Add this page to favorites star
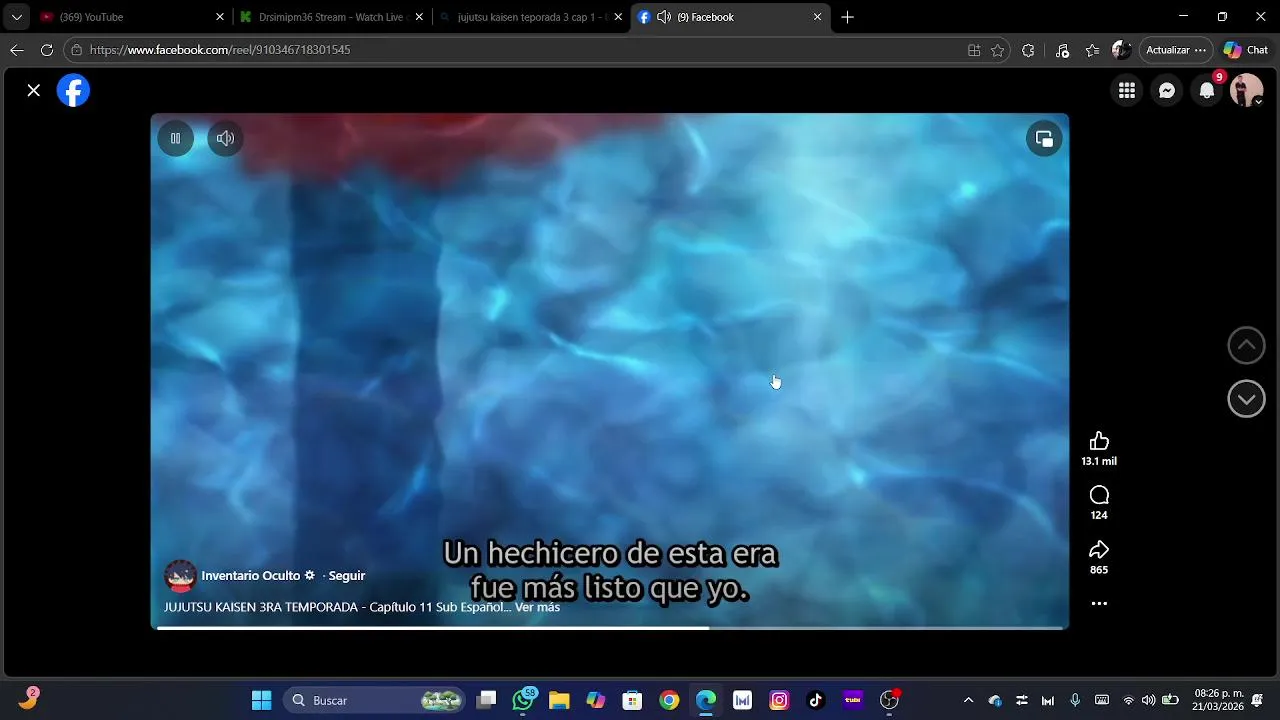1280x720 pixels. (997, 50)
